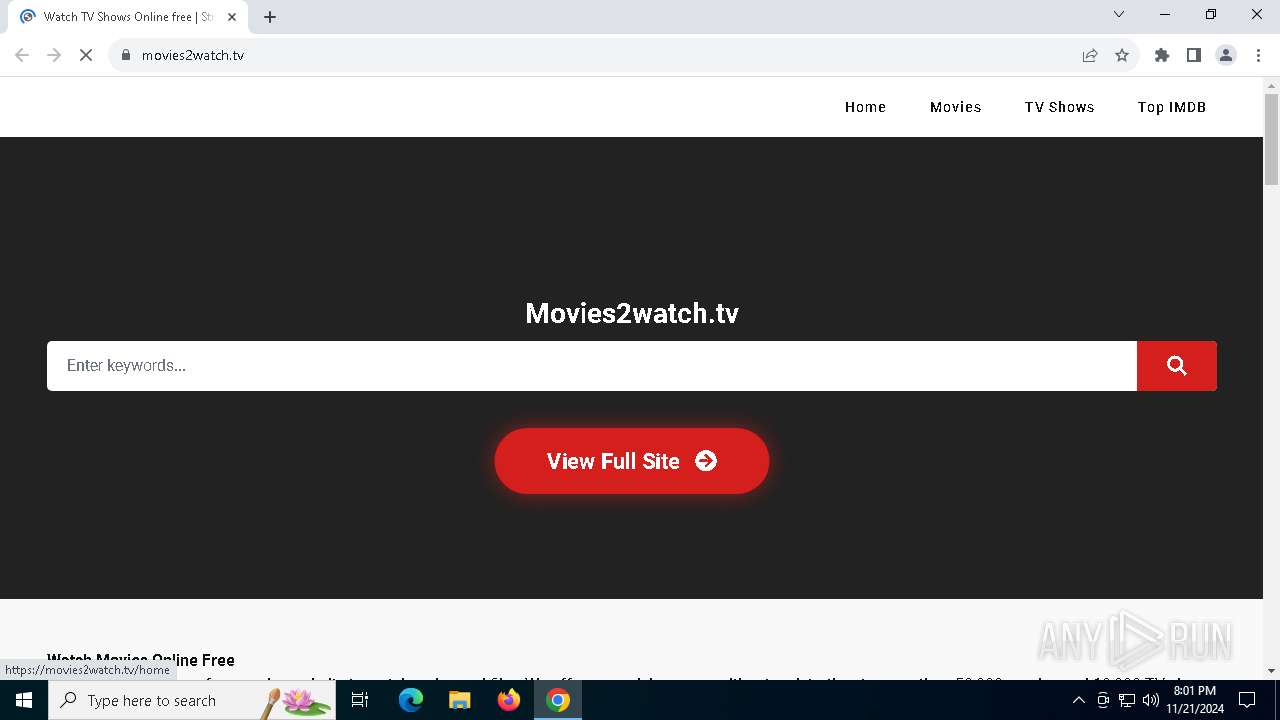1280x720 pixels.
Task: Open Task View on the taskbar
Action: tap(360, 700)
